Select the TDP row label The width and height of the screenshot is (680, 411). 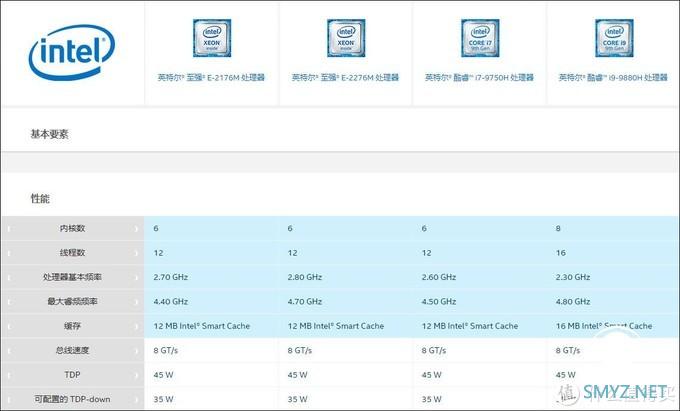[72, 375]
